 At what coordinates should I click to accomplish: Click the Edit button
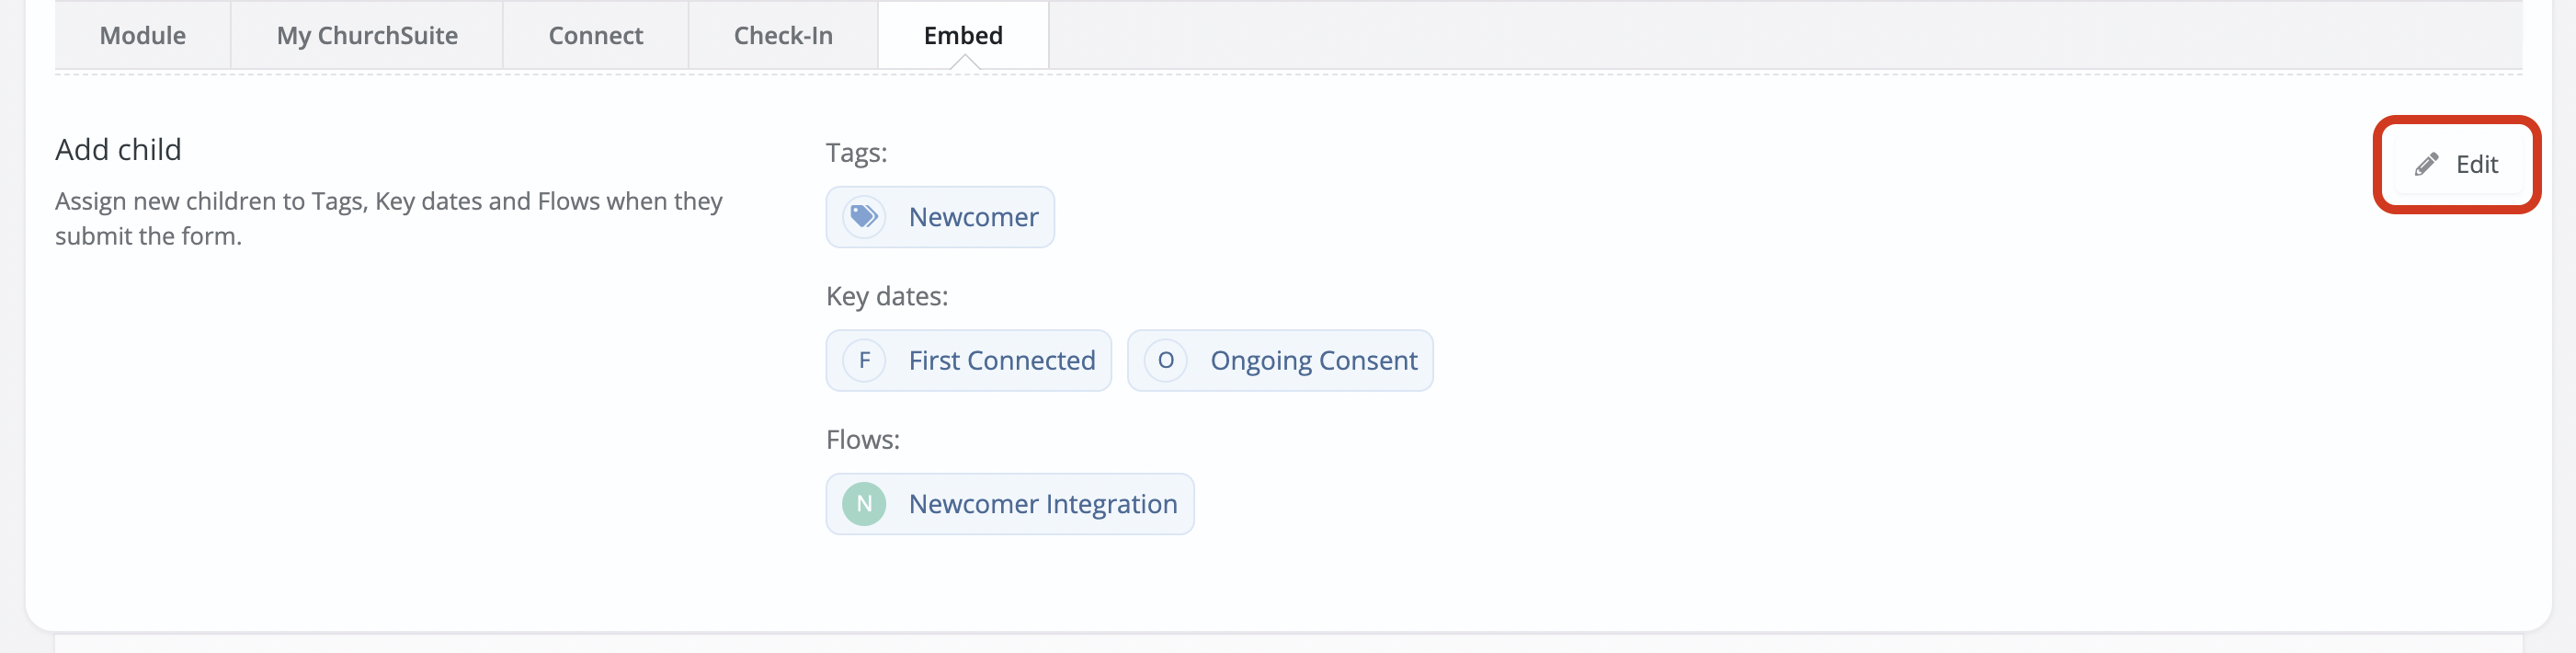[x=2457, y=163]
